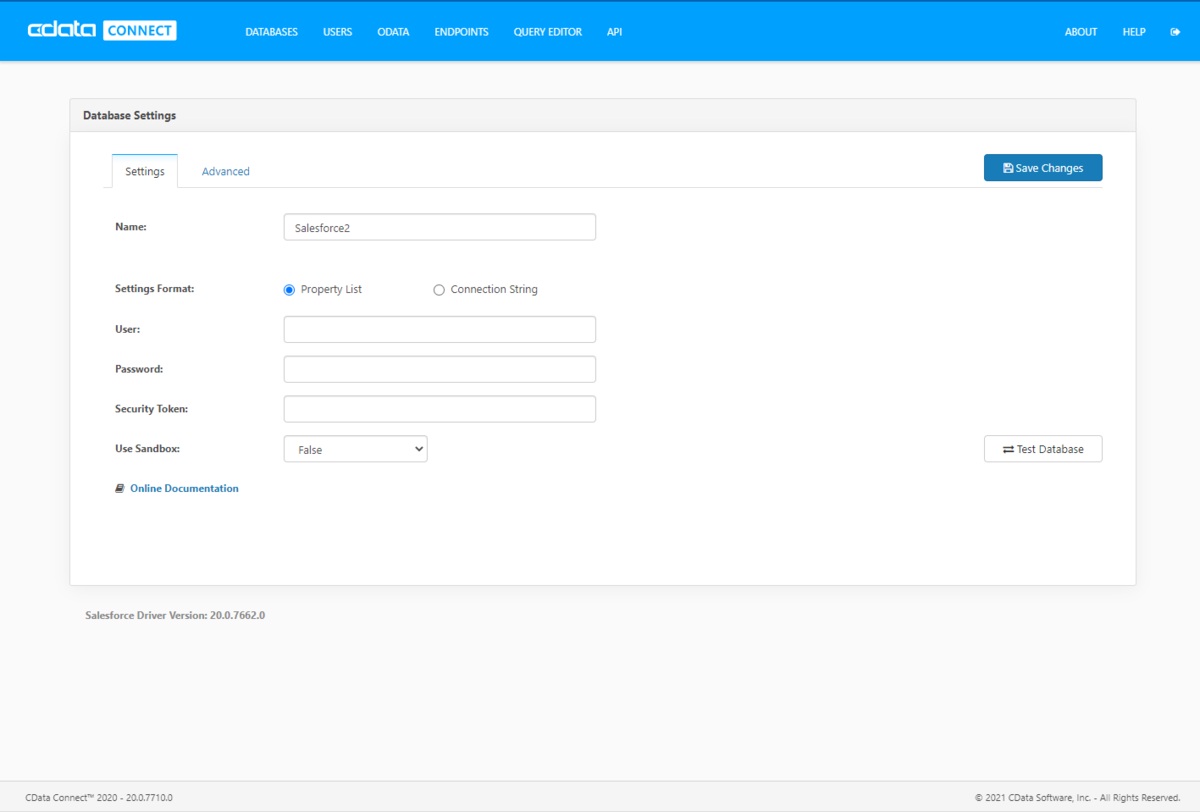Click the 2021 CData Software copyright text
The height and width of the screenshot is (812, 1200).
coord(1078,798)
